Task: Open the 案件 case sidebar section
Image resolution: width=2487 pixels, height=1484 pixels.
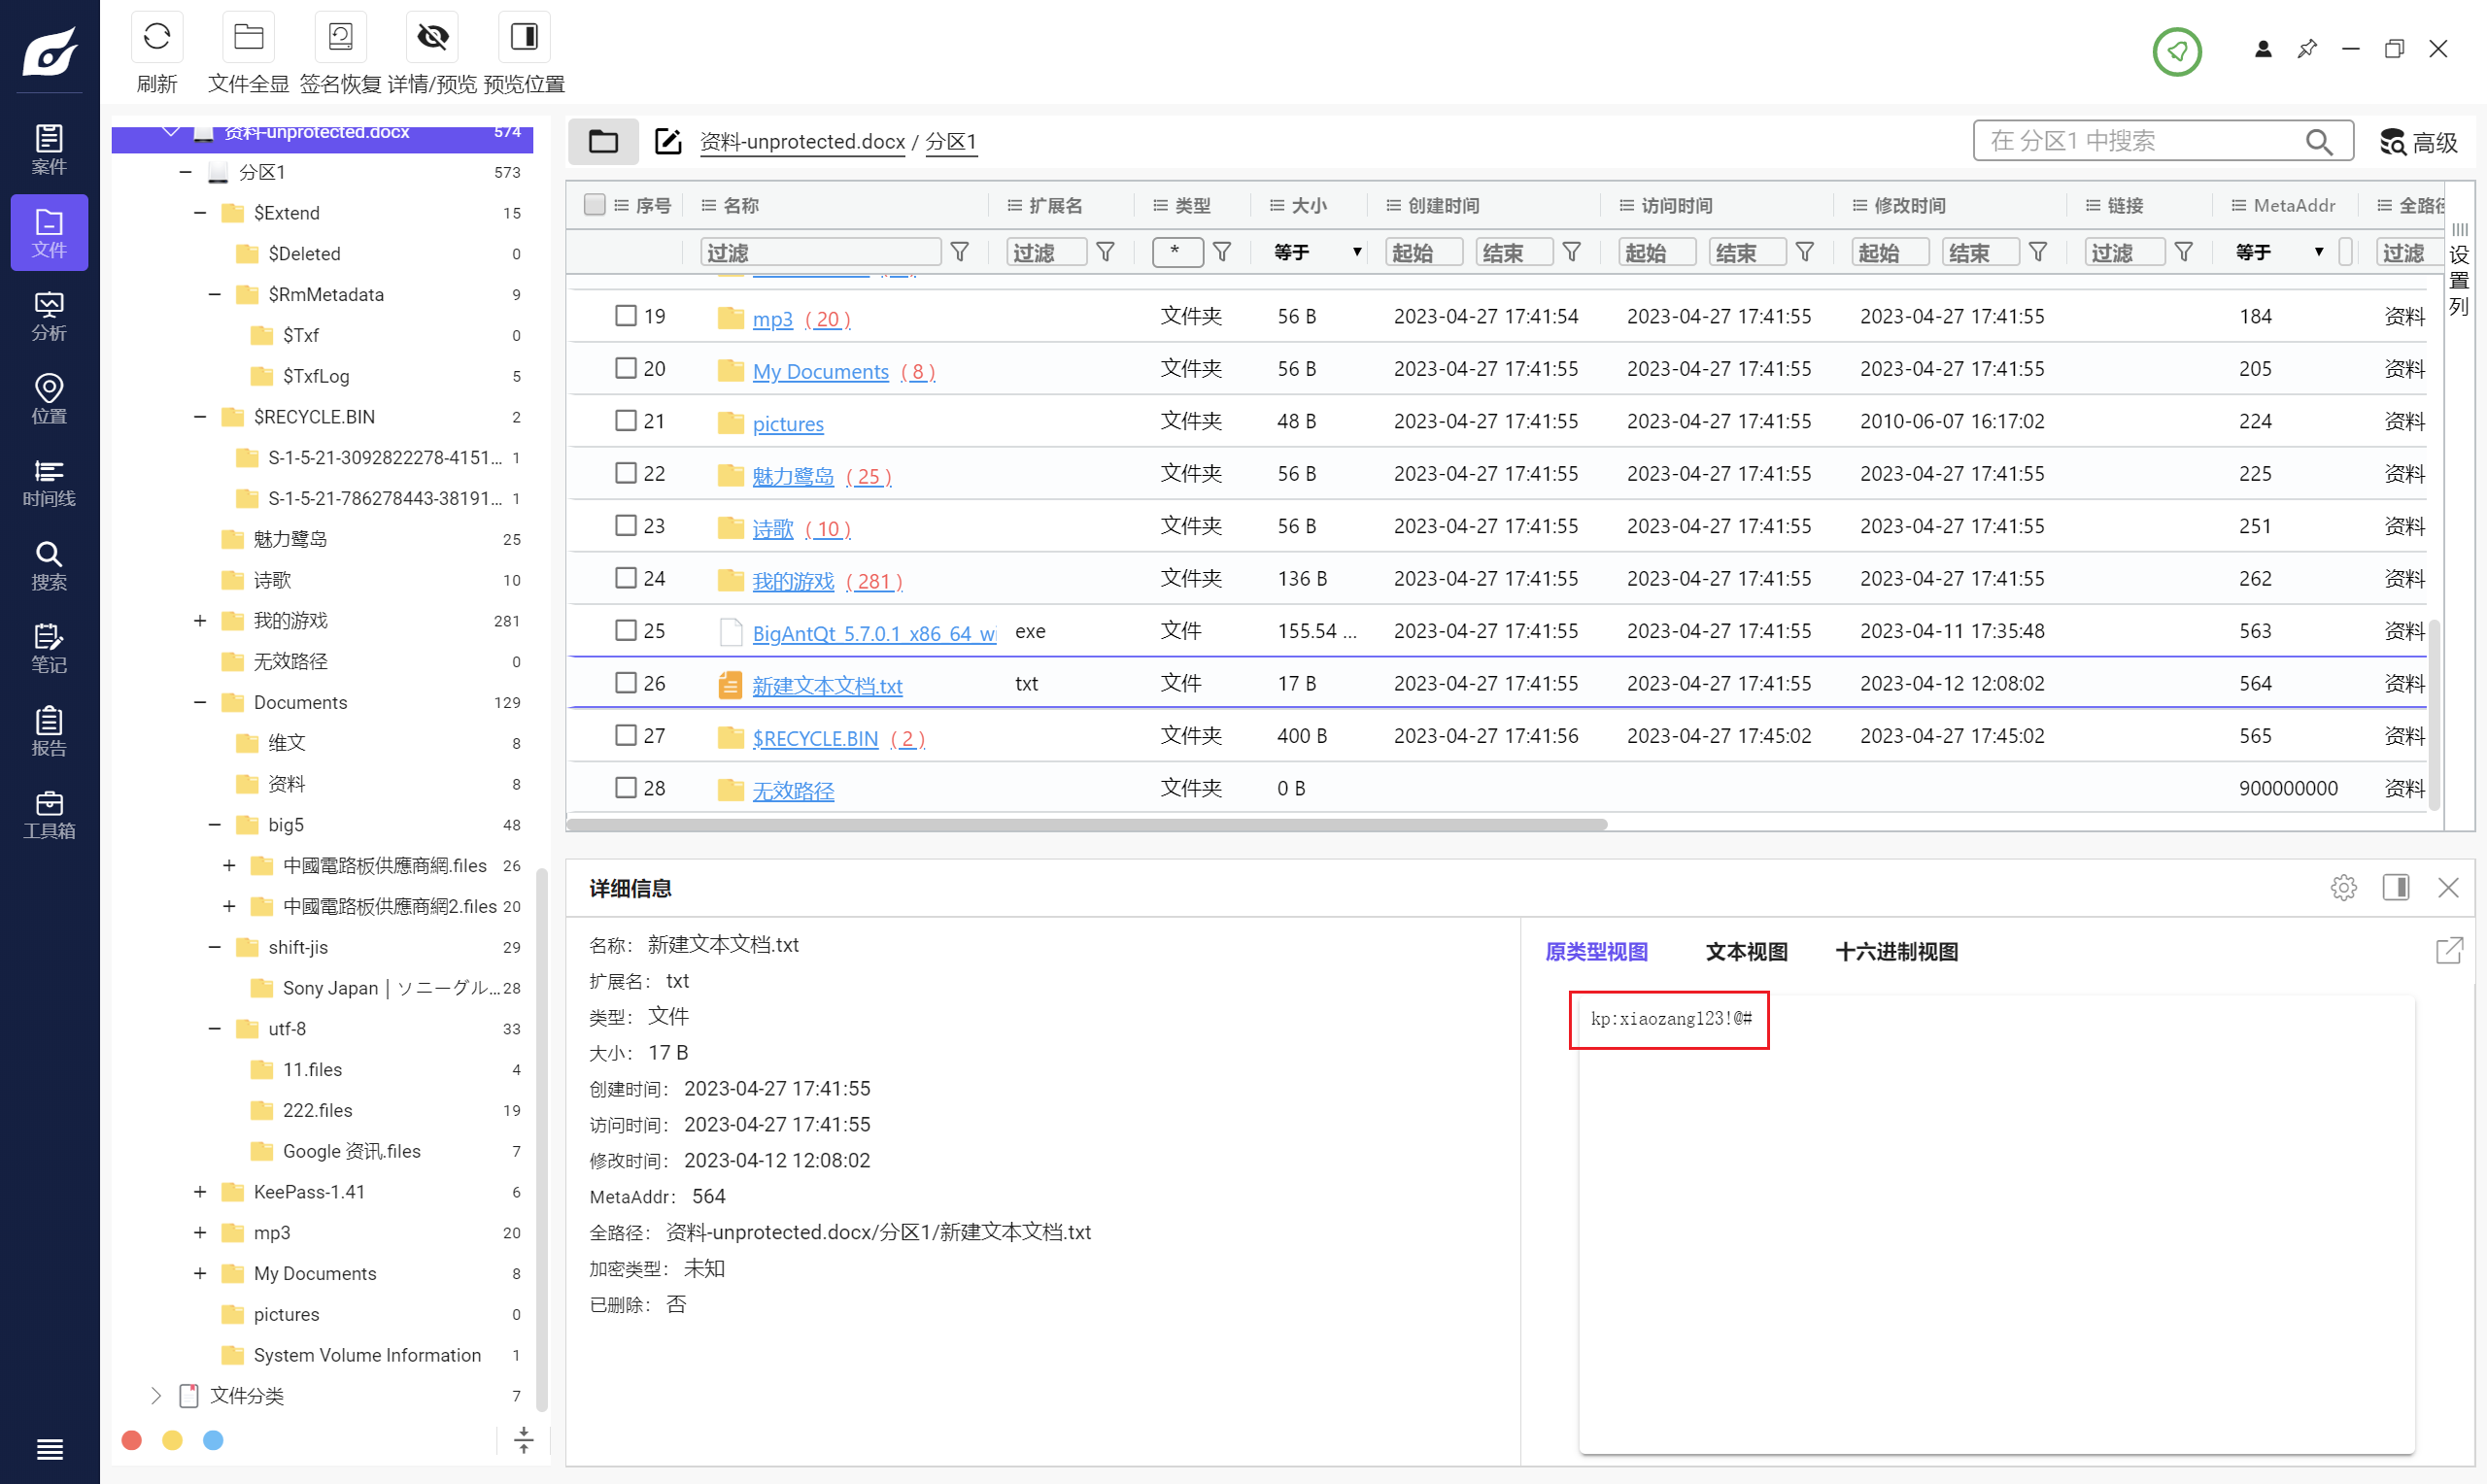Action: tap(49, 149)
